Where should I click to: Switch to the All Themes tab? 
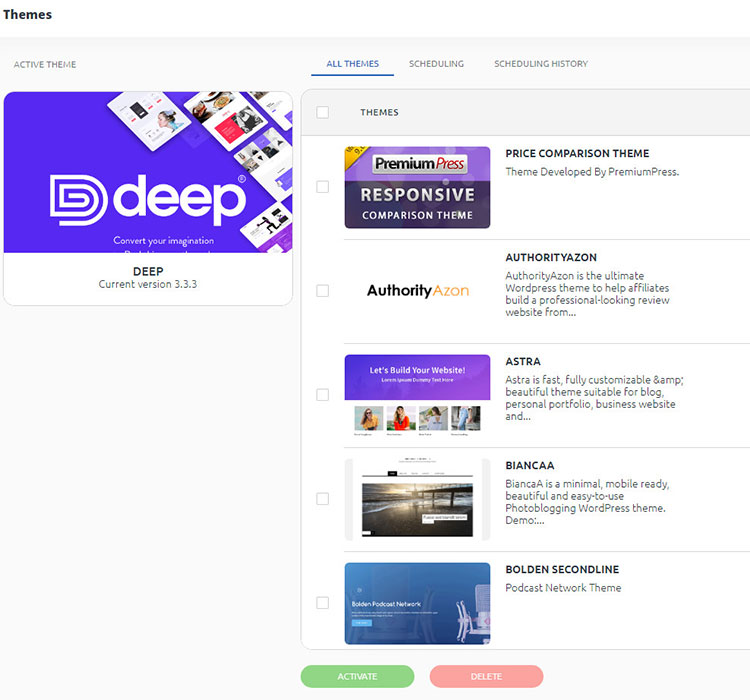pos(353,64)
